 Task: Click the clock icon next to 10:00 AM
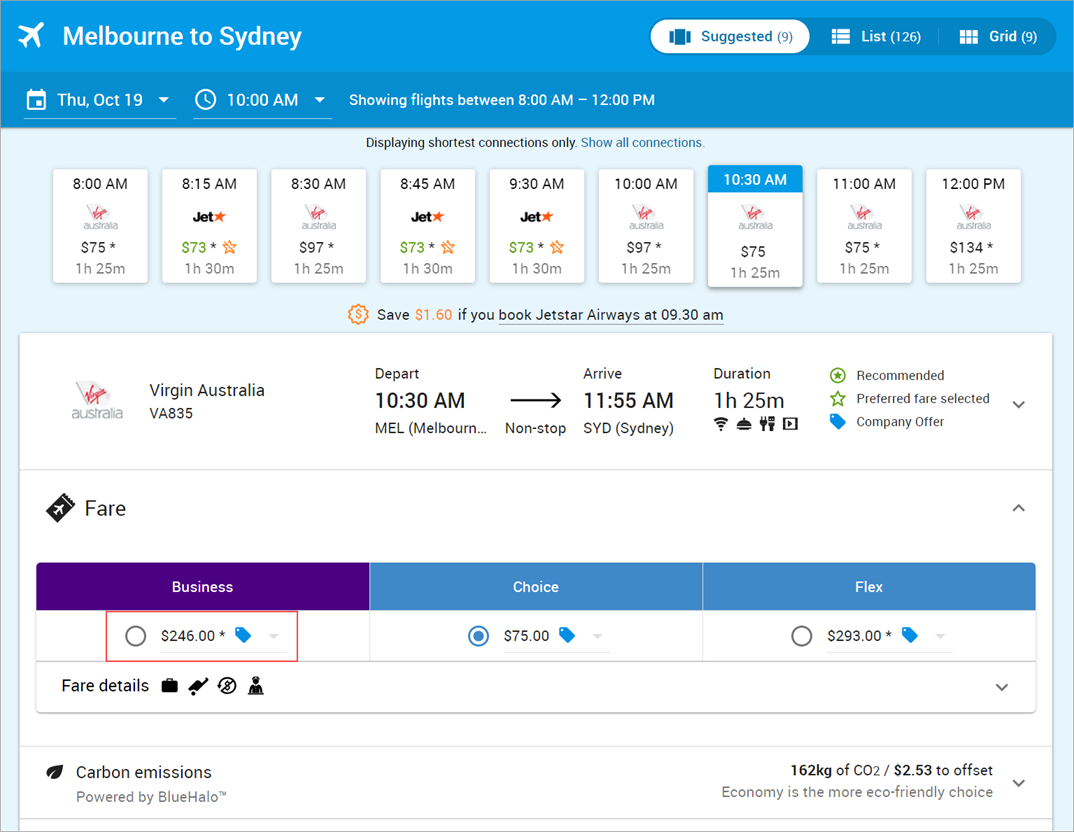[x=205, y=100]
